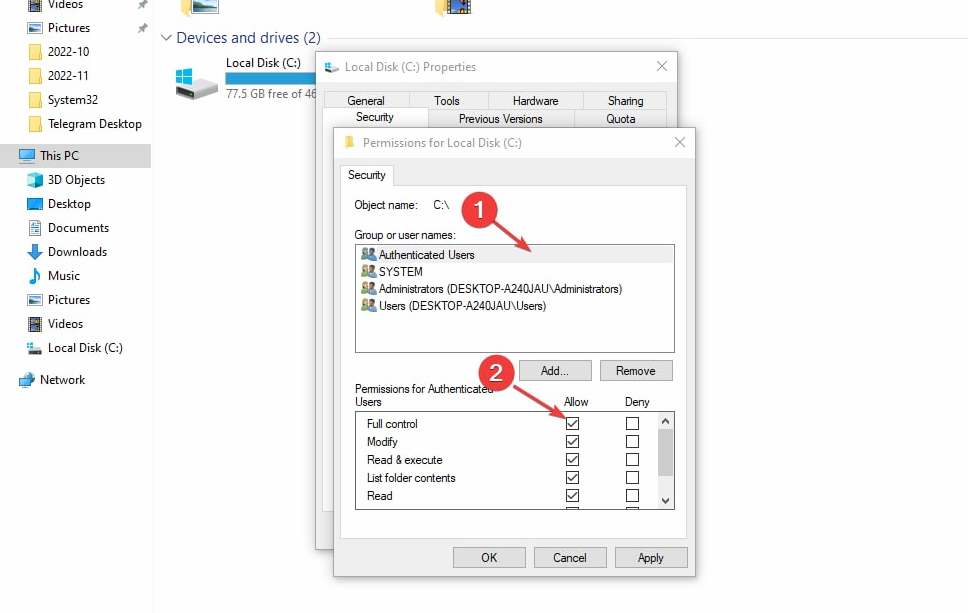
Task: Select Users (DESKTOP-A240JAU\Users) entry
Action: click(x=514, y=305)
